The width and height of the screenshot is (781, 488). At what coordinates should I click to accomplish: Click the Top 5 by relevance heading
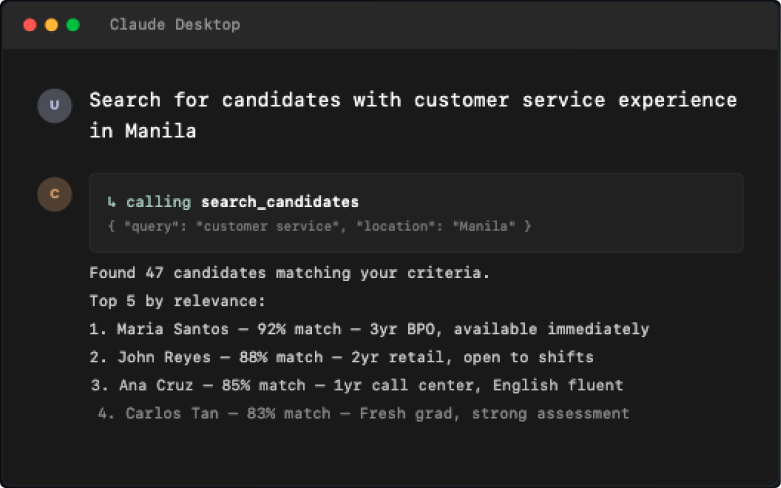pos(177,301)
